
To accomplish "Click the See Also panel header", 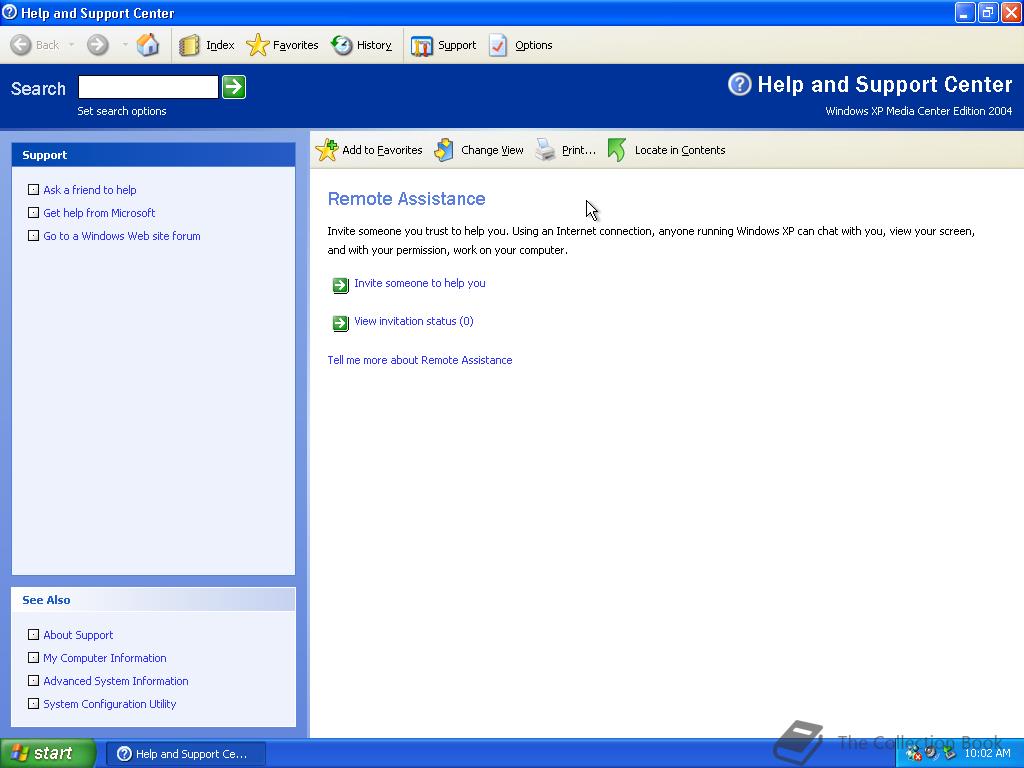I will point(153,600).
